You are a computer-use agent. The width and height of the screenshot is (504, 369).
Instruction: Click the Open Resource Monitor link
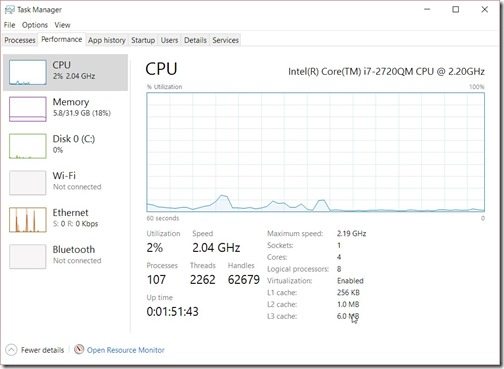(126, 350)
